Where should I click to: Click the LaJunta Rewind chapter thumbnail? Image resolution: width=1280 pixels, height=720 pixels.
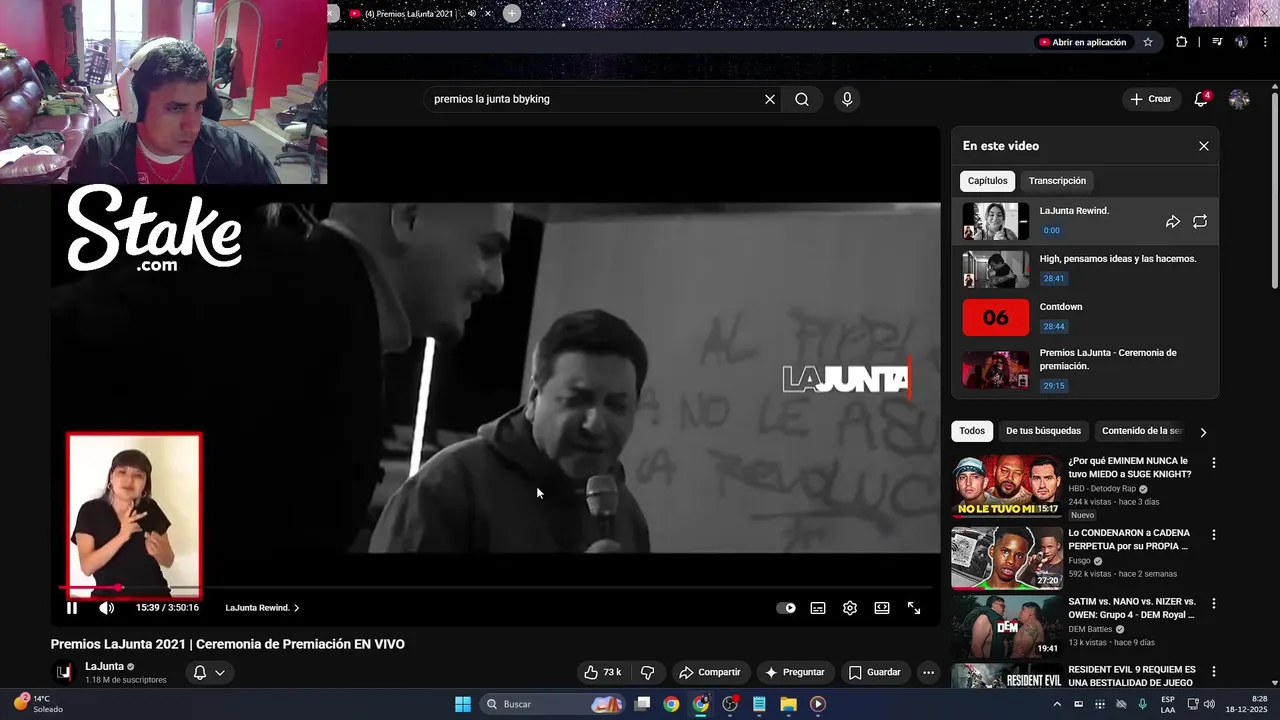(995, 222)
